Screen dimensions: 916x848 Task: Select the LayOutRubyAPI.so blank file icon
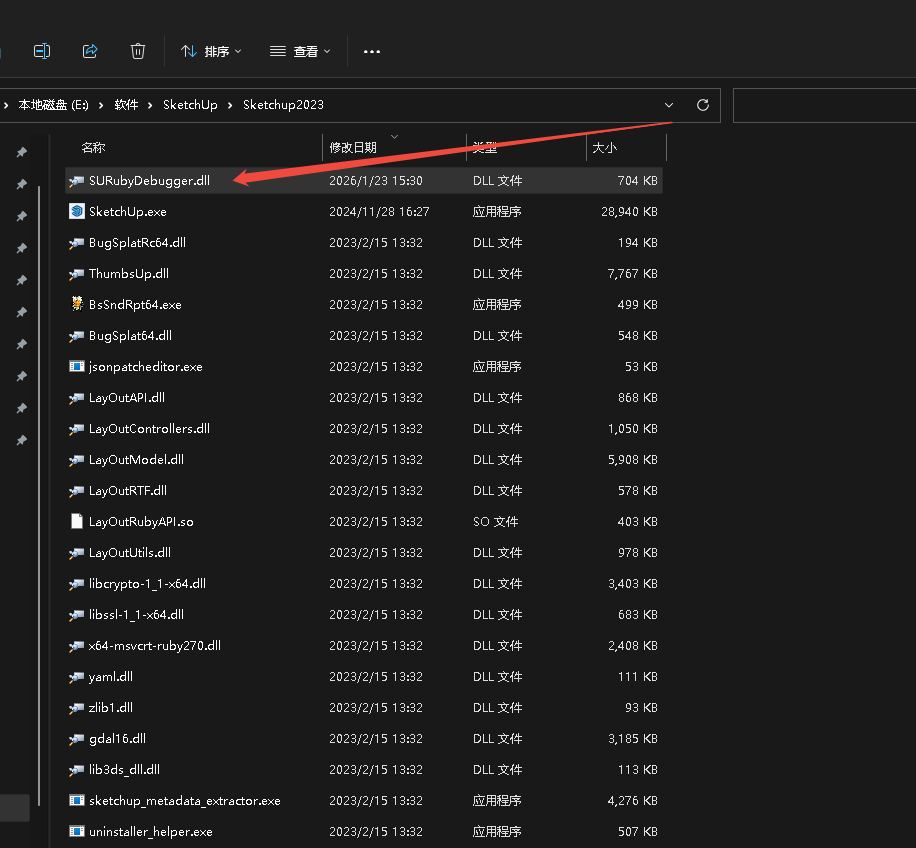77,521
